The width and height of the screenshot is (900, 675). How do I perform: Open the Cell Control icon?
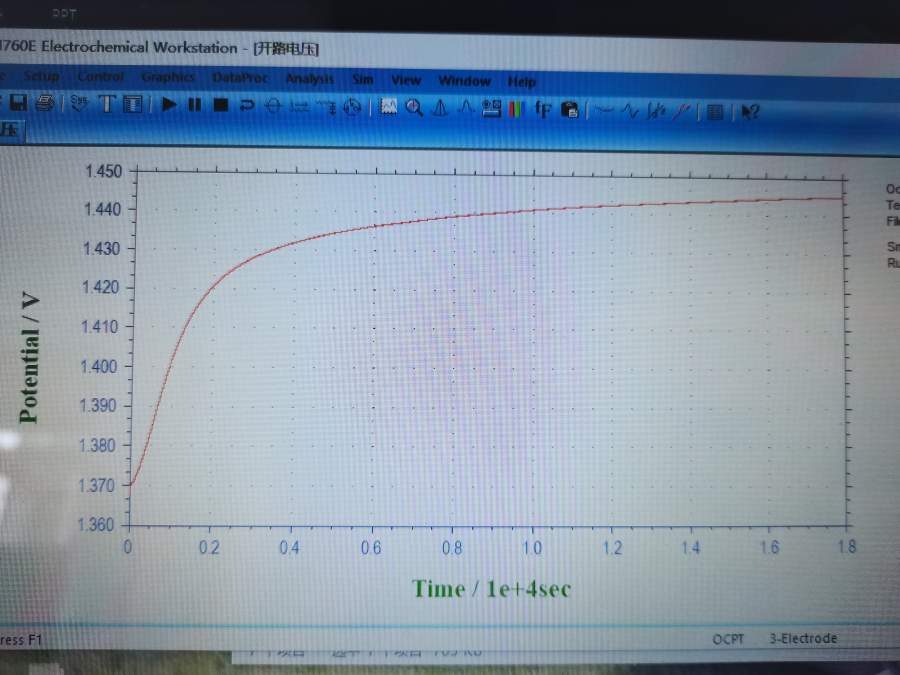click(x=352, y=107)
